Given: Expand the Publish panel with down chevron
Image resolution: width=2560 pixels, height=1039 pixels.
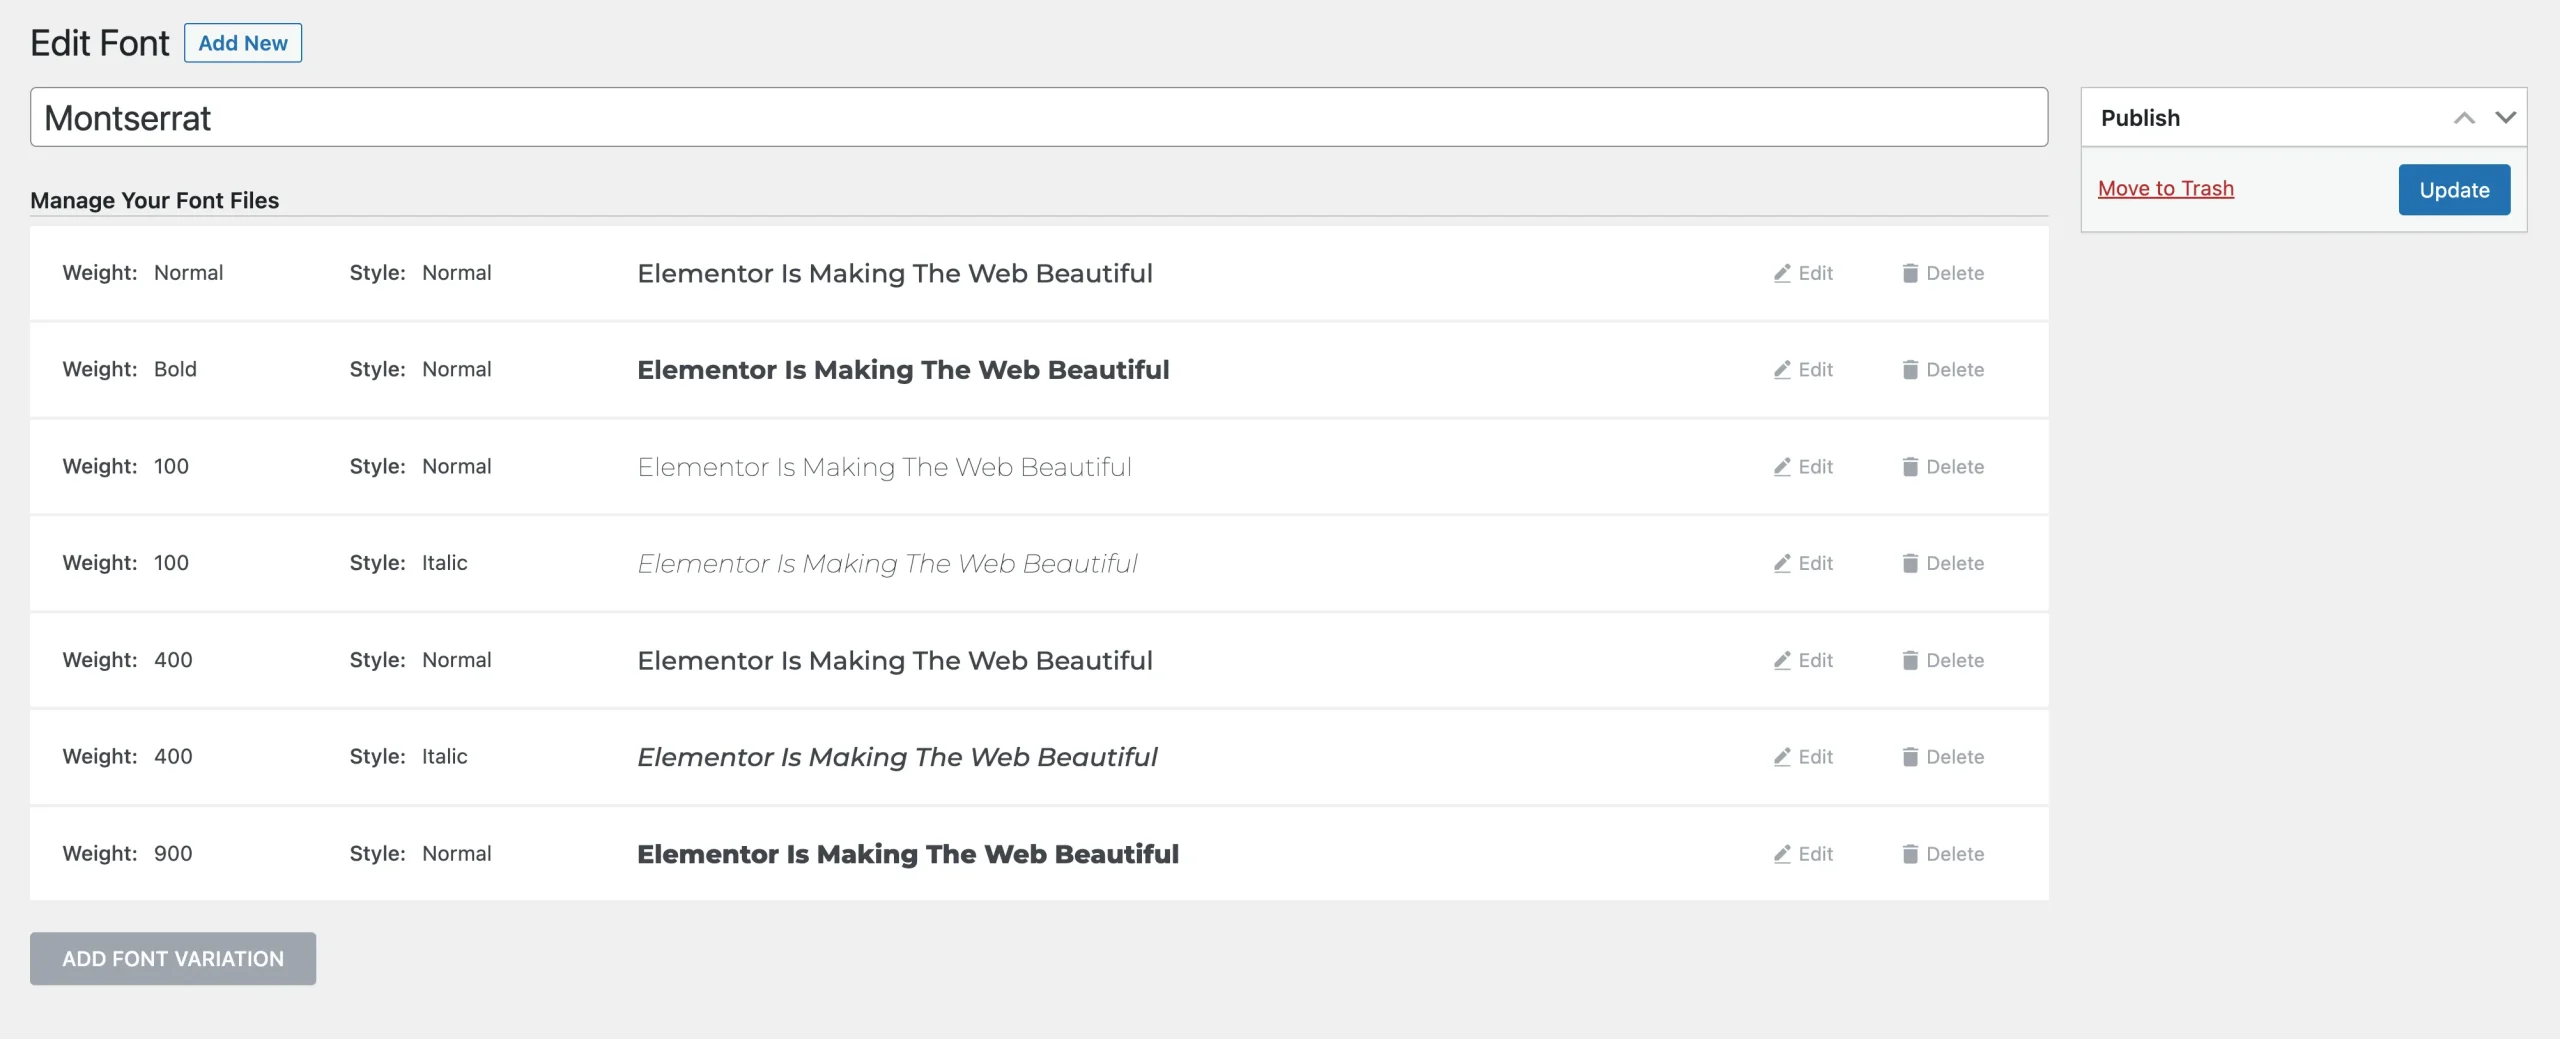Looking at the screenshot, I should coord(2507,117).
